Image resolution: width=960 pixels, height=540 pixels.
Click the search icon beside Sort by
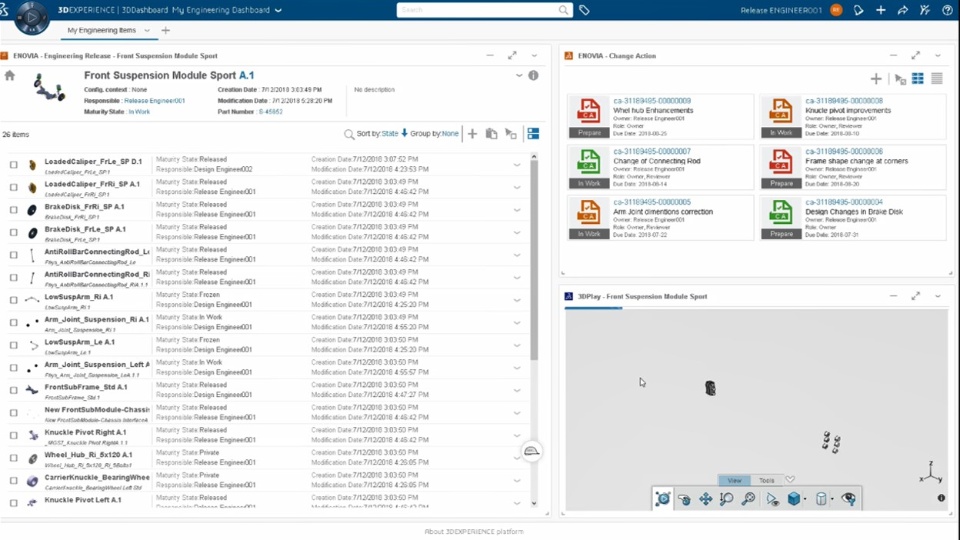pos(348,134)
